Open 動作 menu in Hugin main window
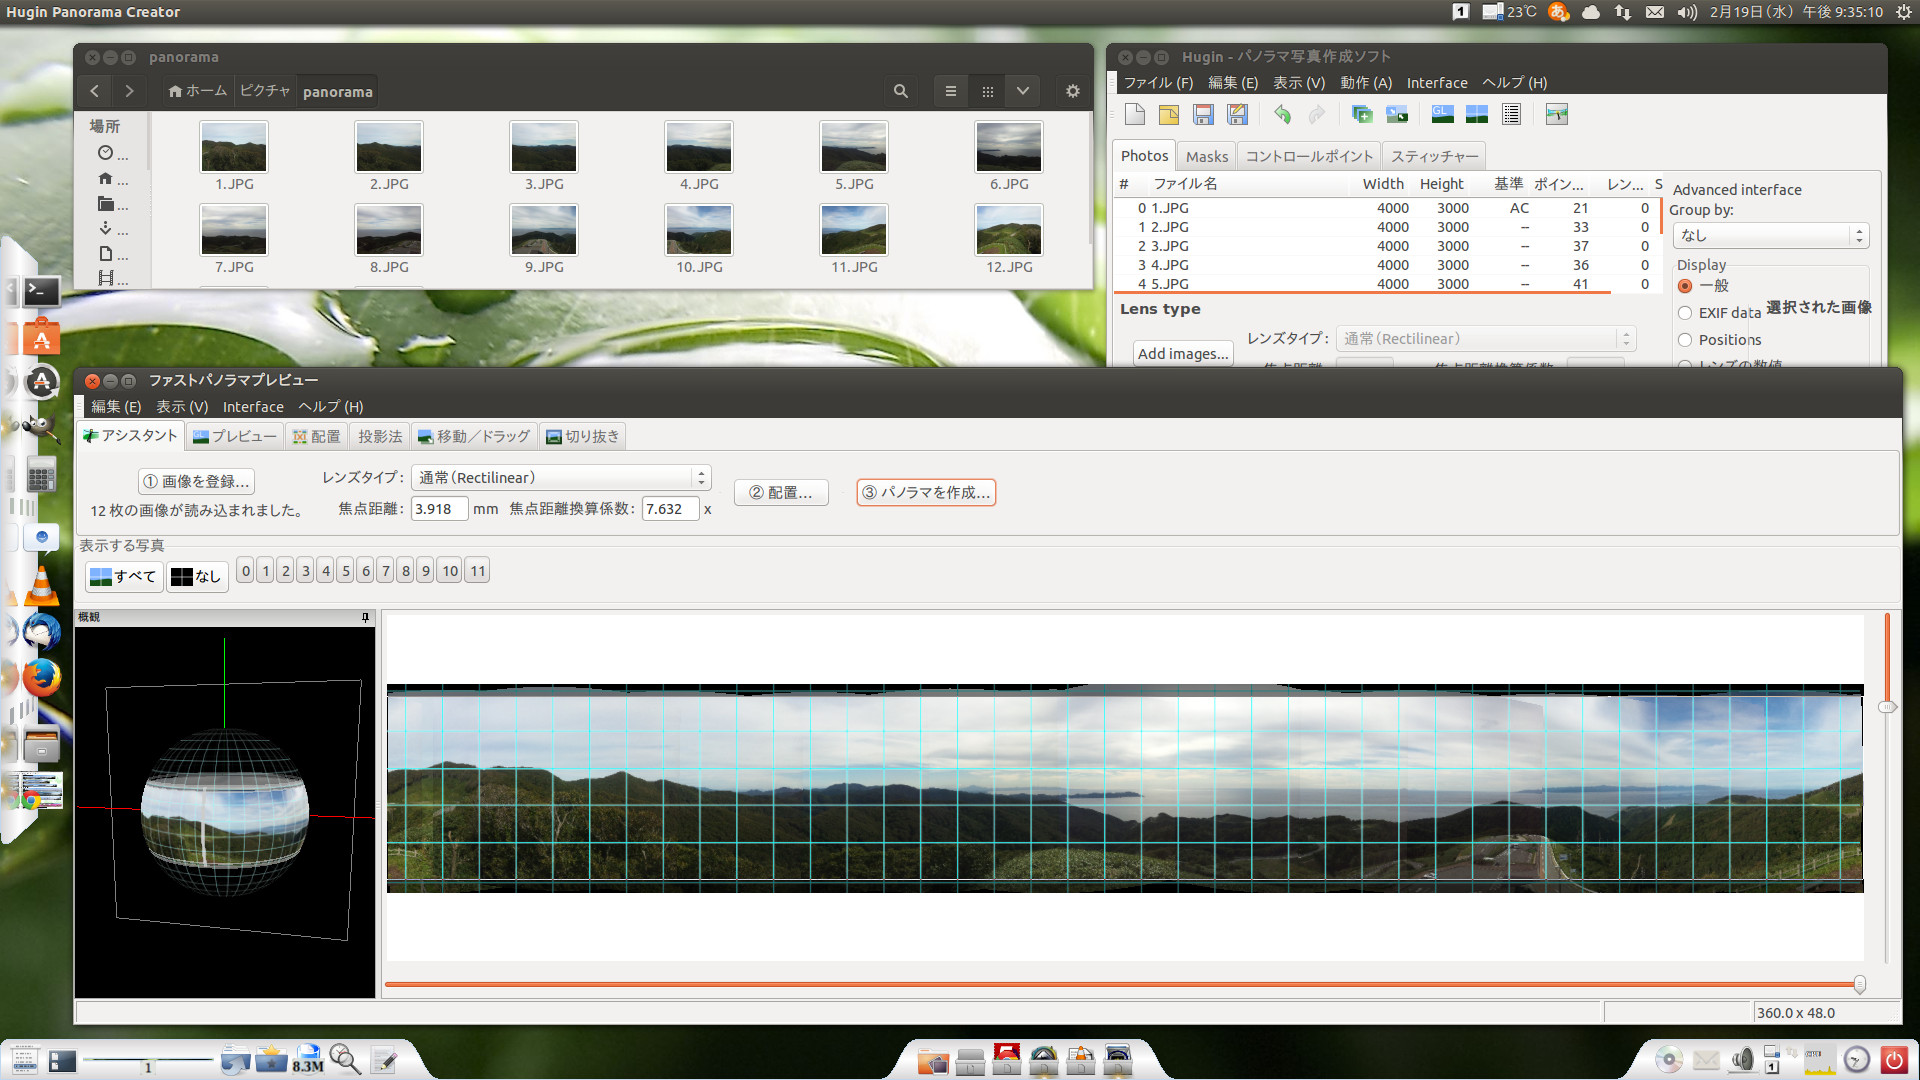Screen dimensions: 1920x1080 1366,83
